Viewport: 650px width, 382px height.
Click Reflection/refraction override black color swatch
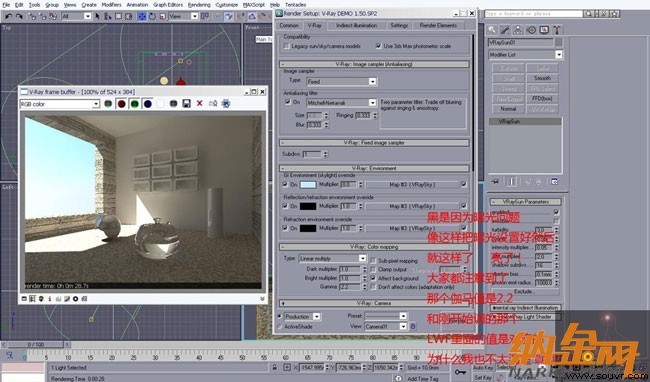pyautogui.click(x=308, y=206)
